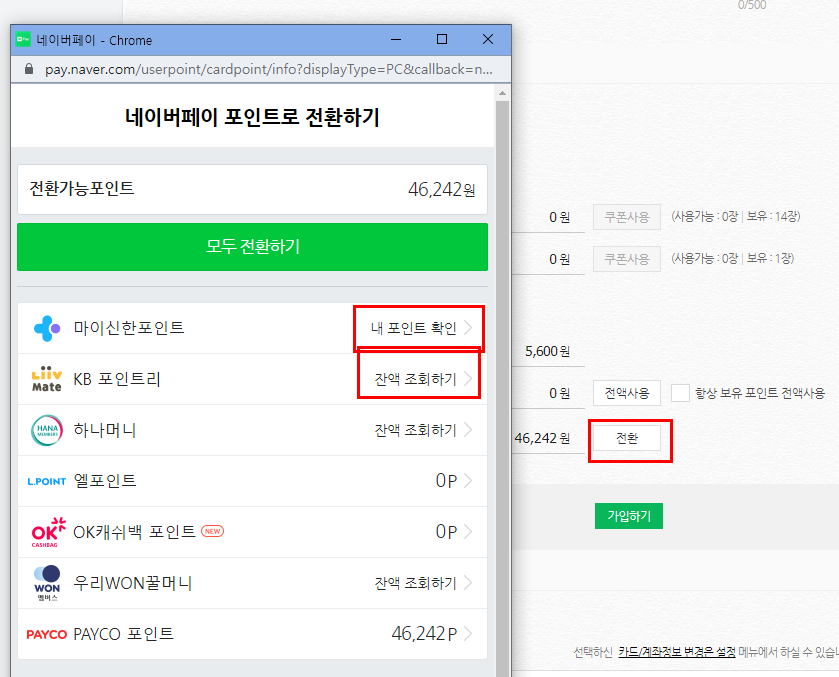Image resolution: width=839 pixels, height=677 pixels.
Task: Click 잔액 조회하기 for KB 포인트리
Action: coord(415,379)
